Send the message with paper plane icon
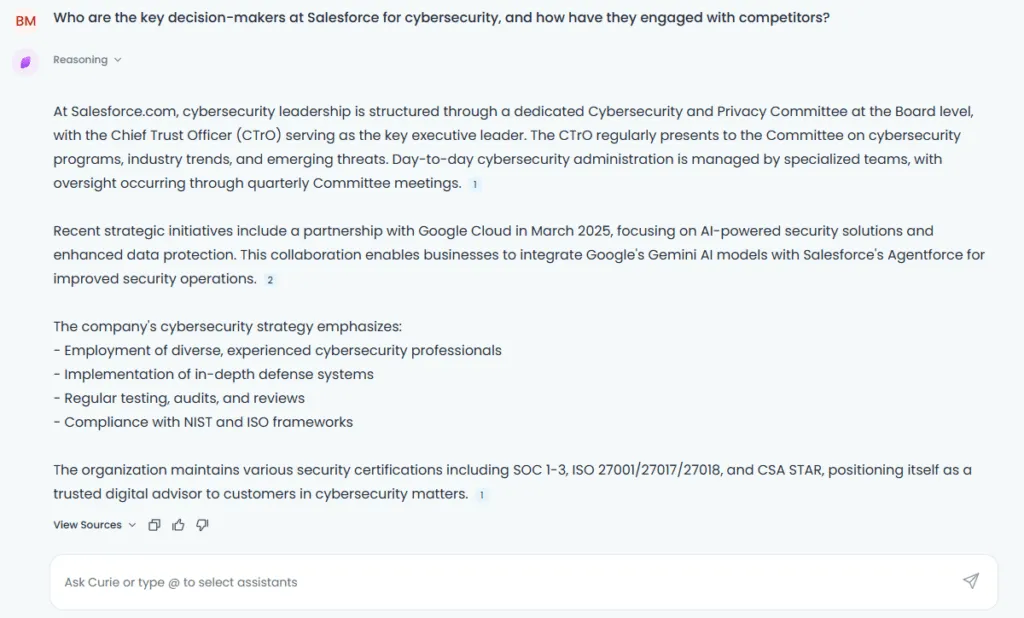Viewport: 1024px width, 618px height. 971,581
